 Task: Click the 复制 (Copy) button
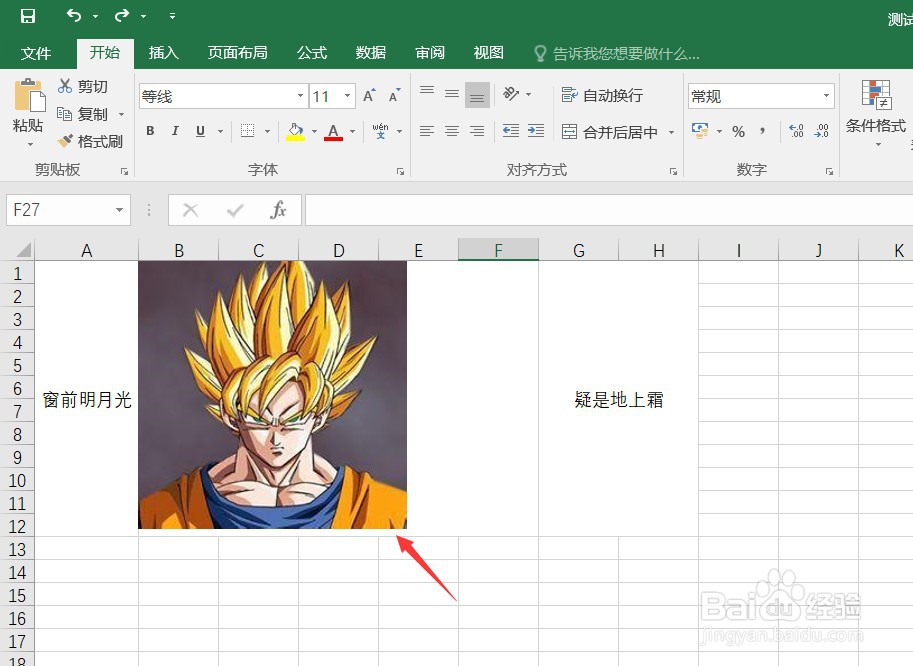click(83, 114)
